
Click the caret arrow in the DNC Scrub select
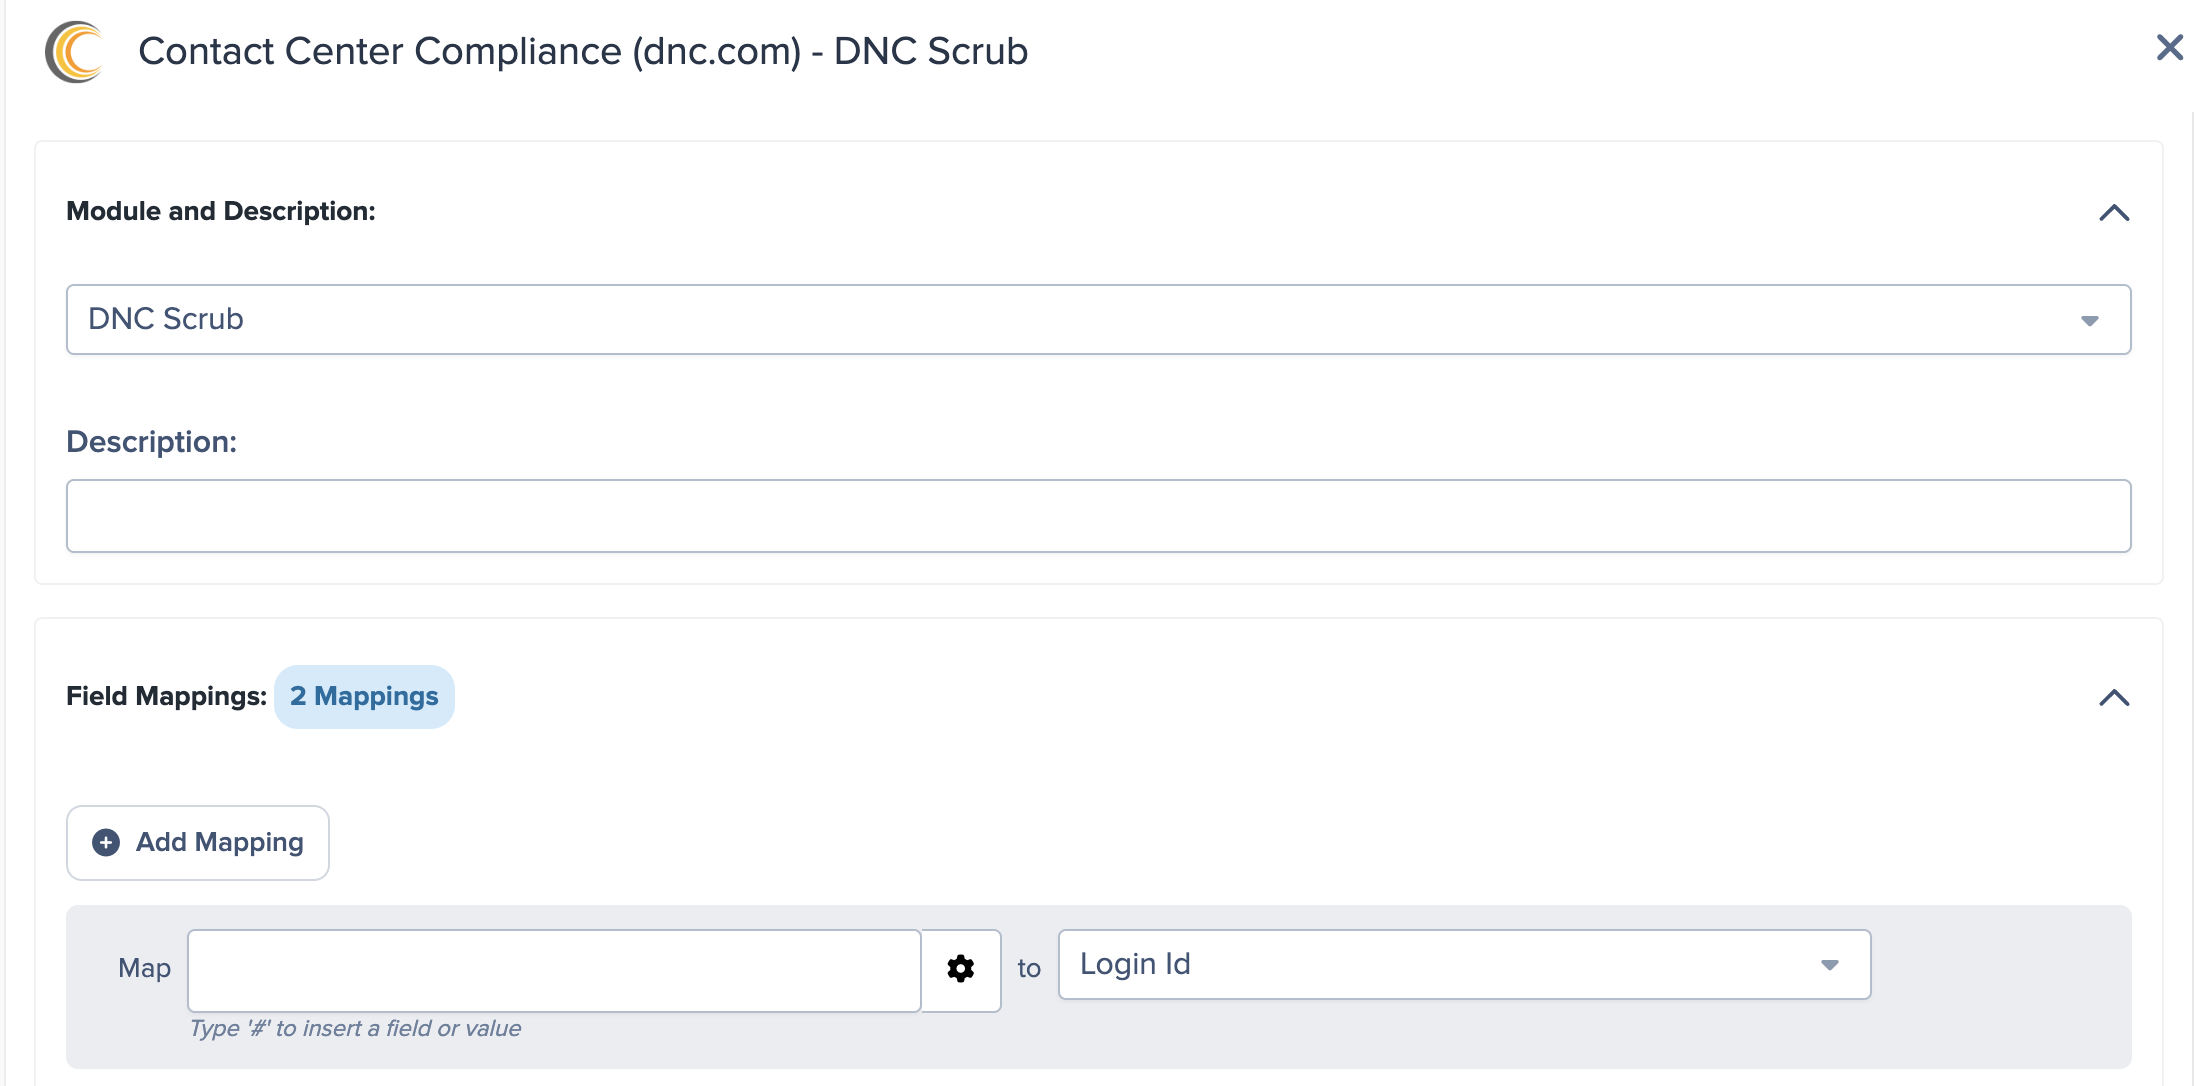(x=2089, y=321)
